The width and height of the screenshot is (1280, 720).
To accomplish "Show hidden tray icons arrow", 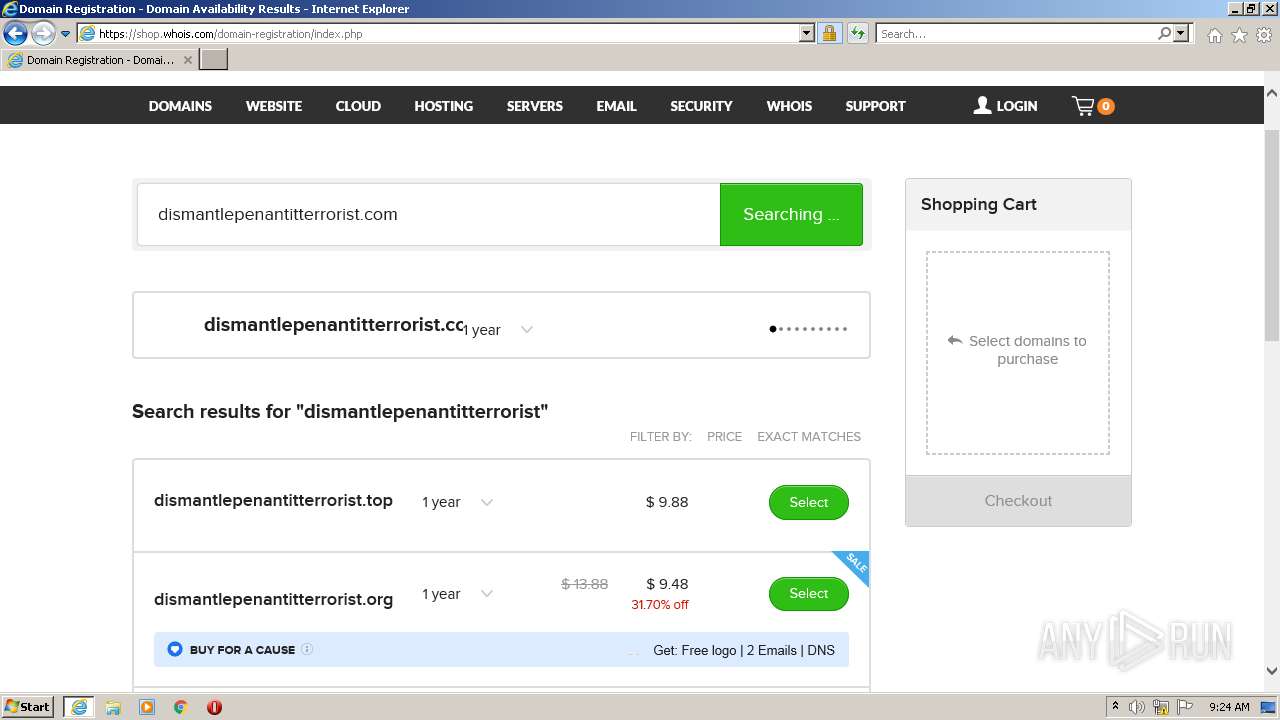I will (x=1115, y=707).
